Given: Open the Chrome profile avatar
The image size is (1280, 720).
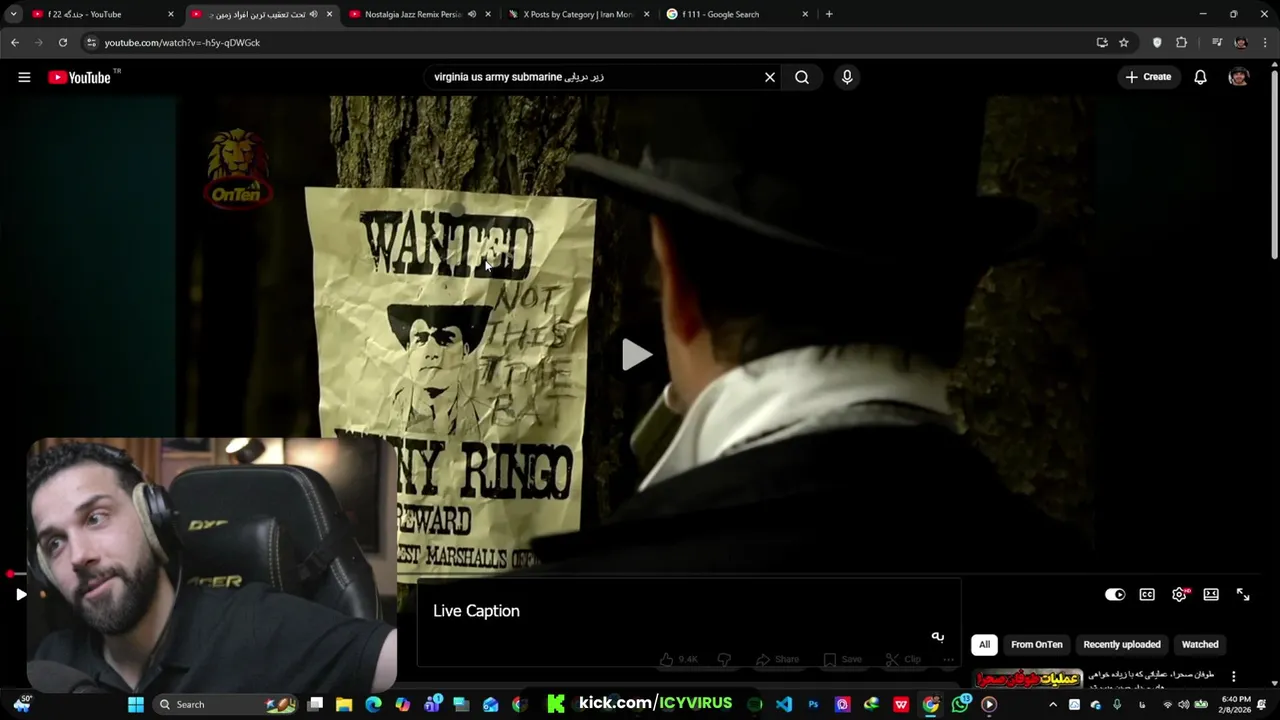Looking at the screenshot, I should tap(1241, 42).
